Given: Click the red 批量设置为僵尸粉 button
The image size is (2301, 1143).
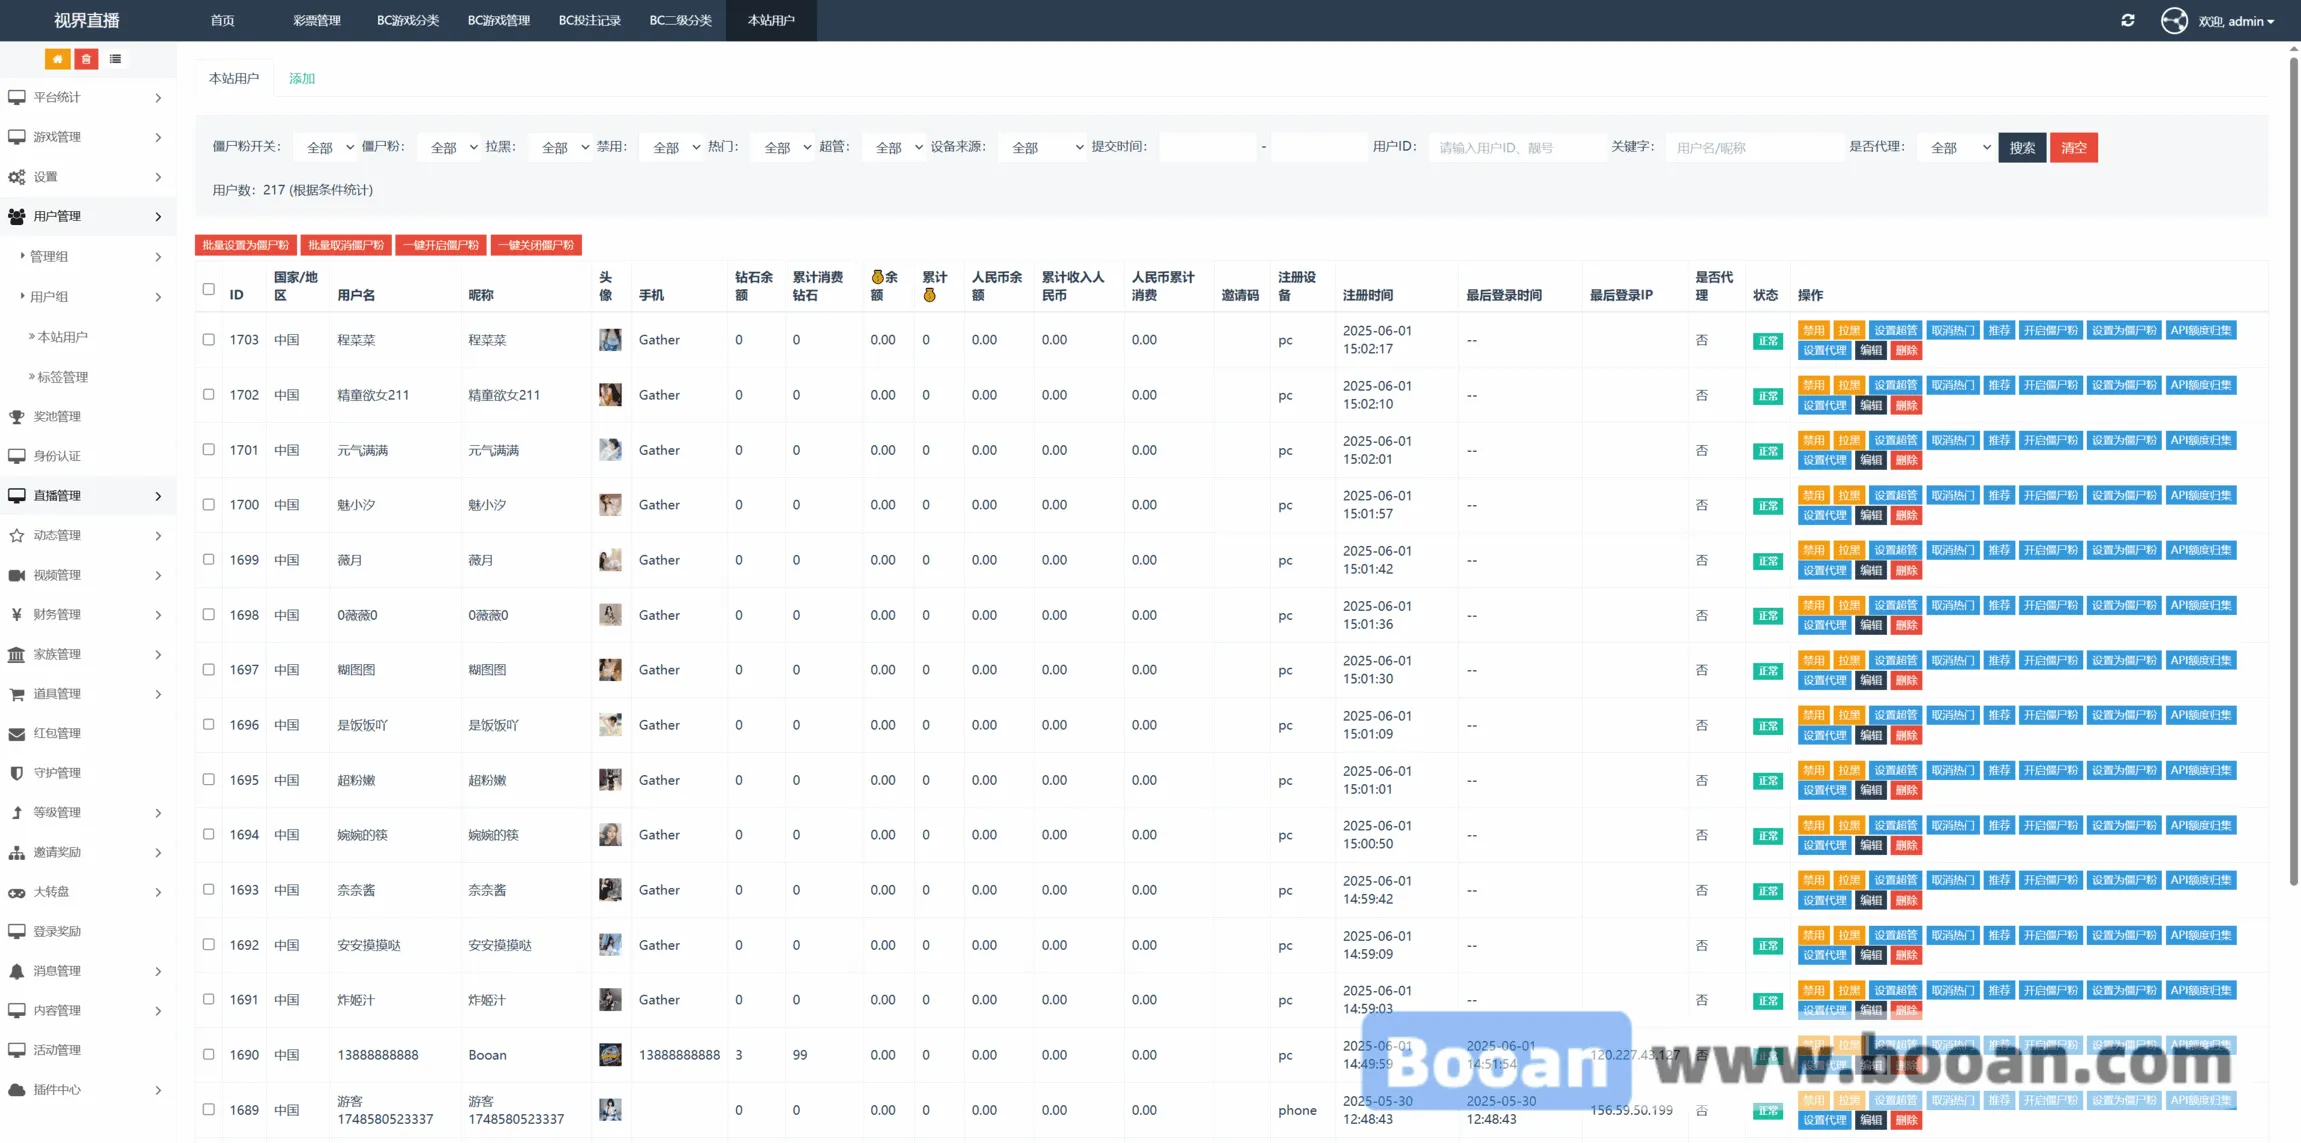Looking at the screenshot, I should pos(245,245).
